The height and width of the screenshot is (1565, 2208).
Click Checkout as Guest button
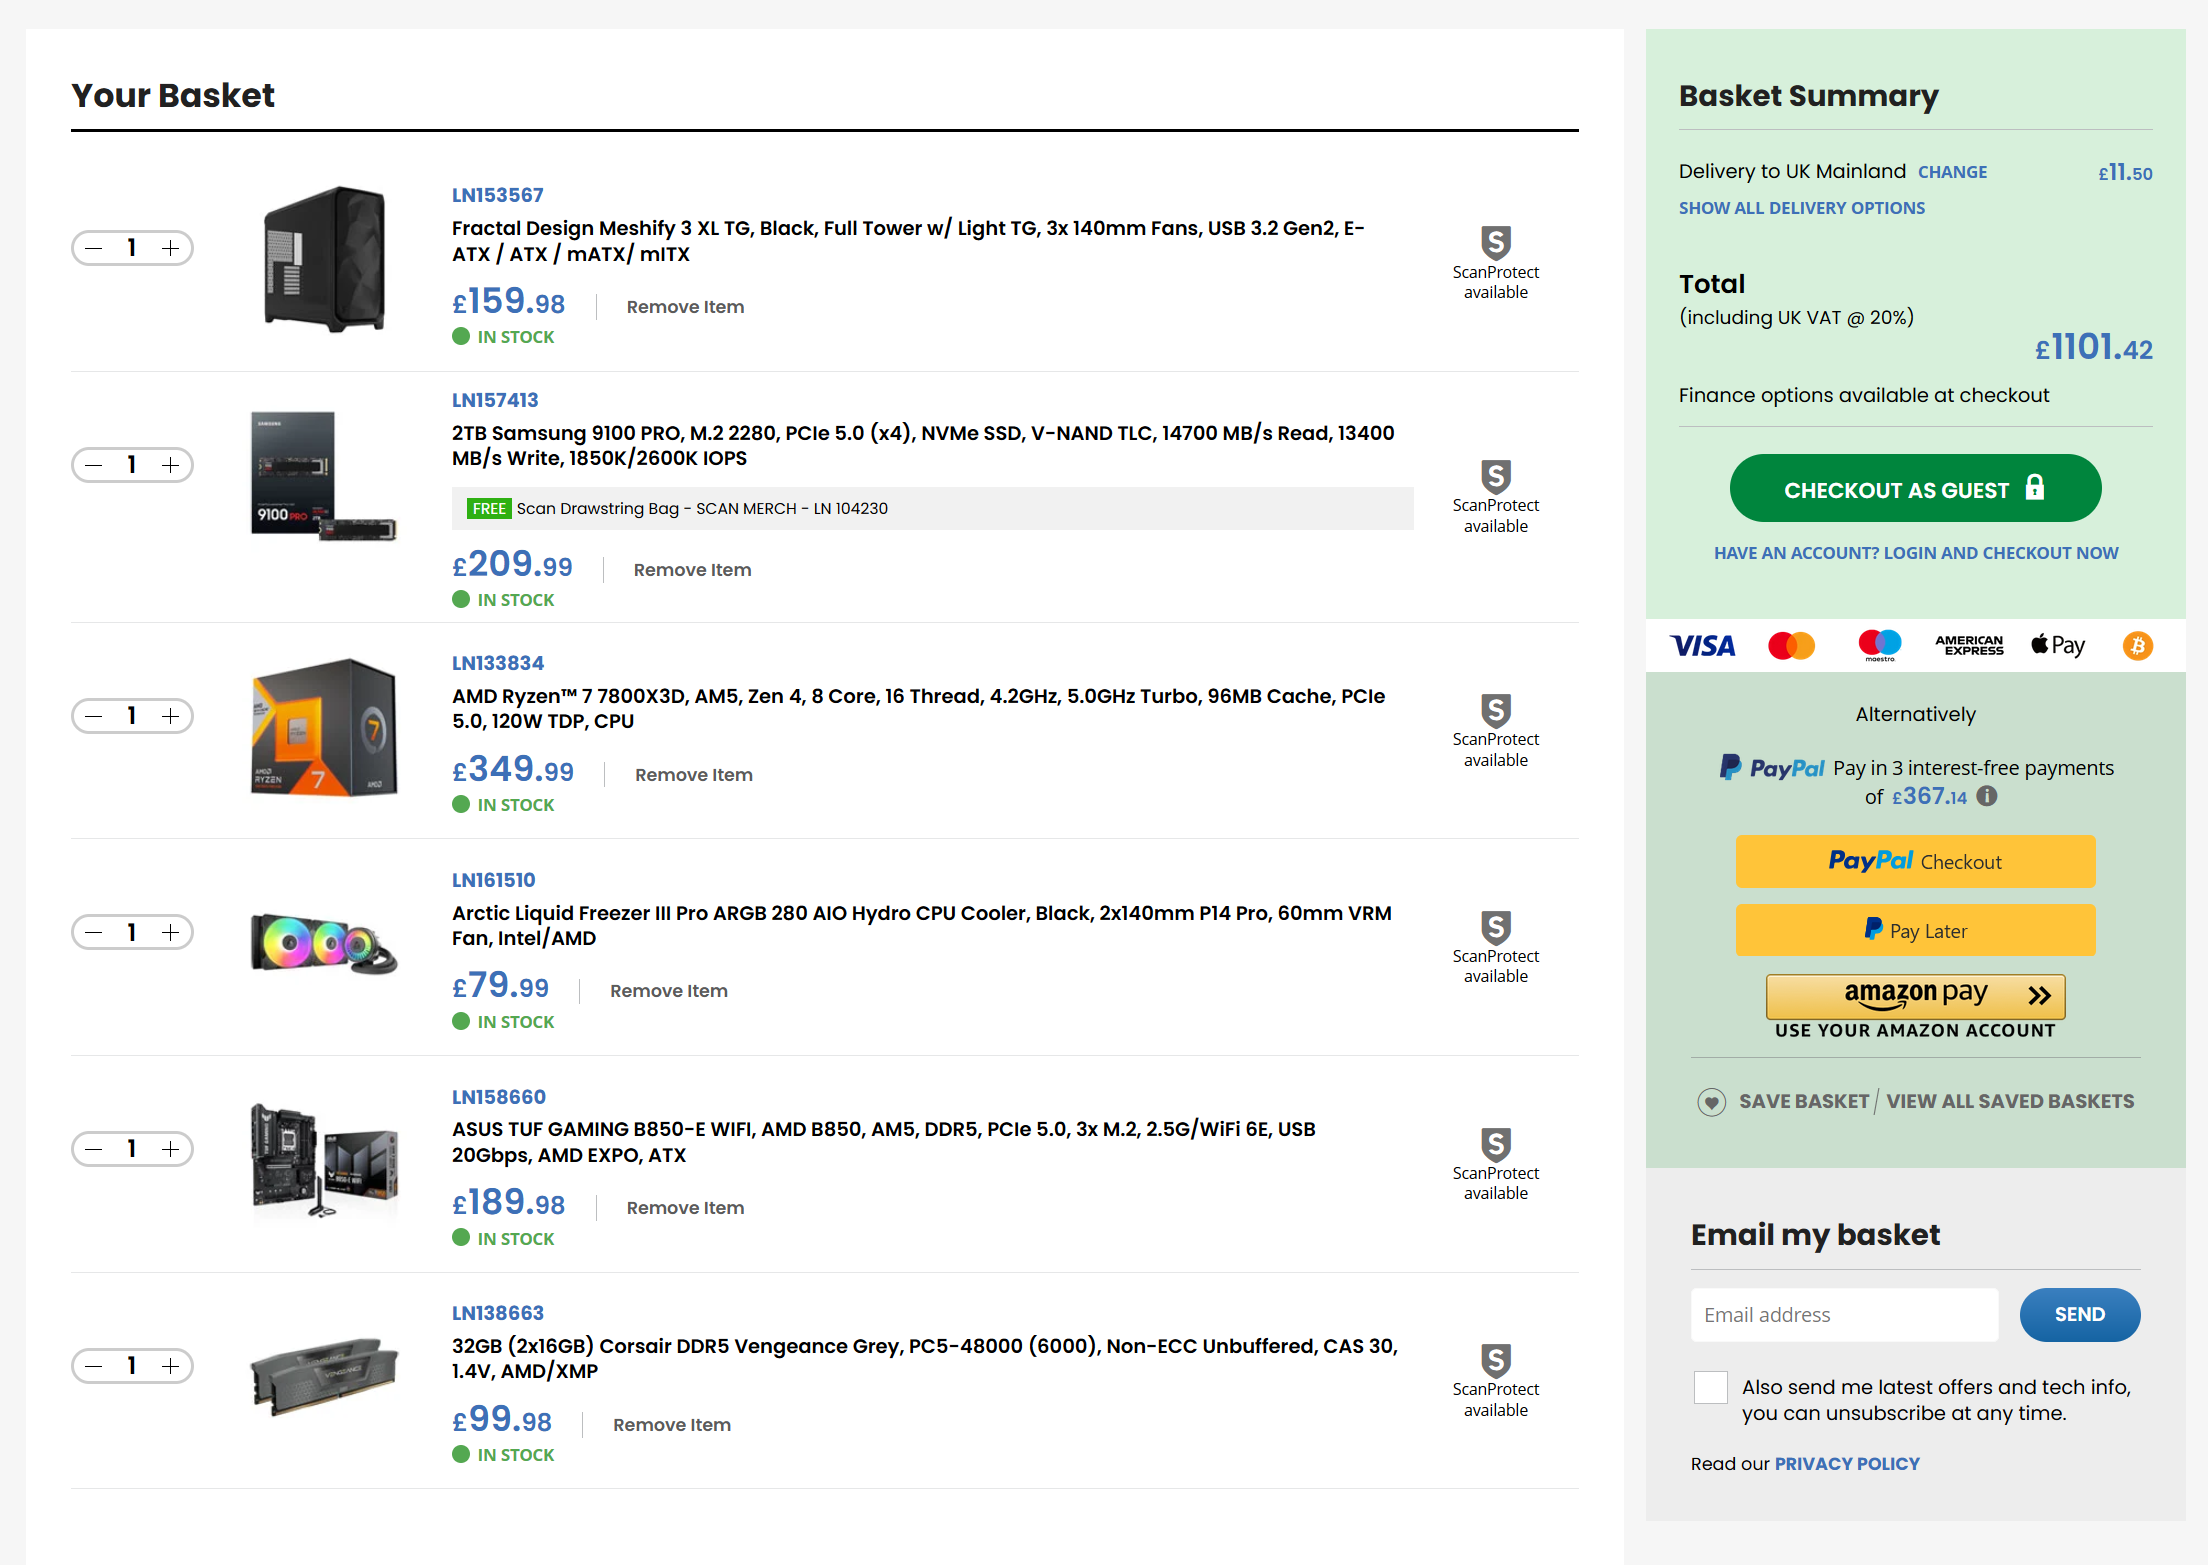(1915, 489)
